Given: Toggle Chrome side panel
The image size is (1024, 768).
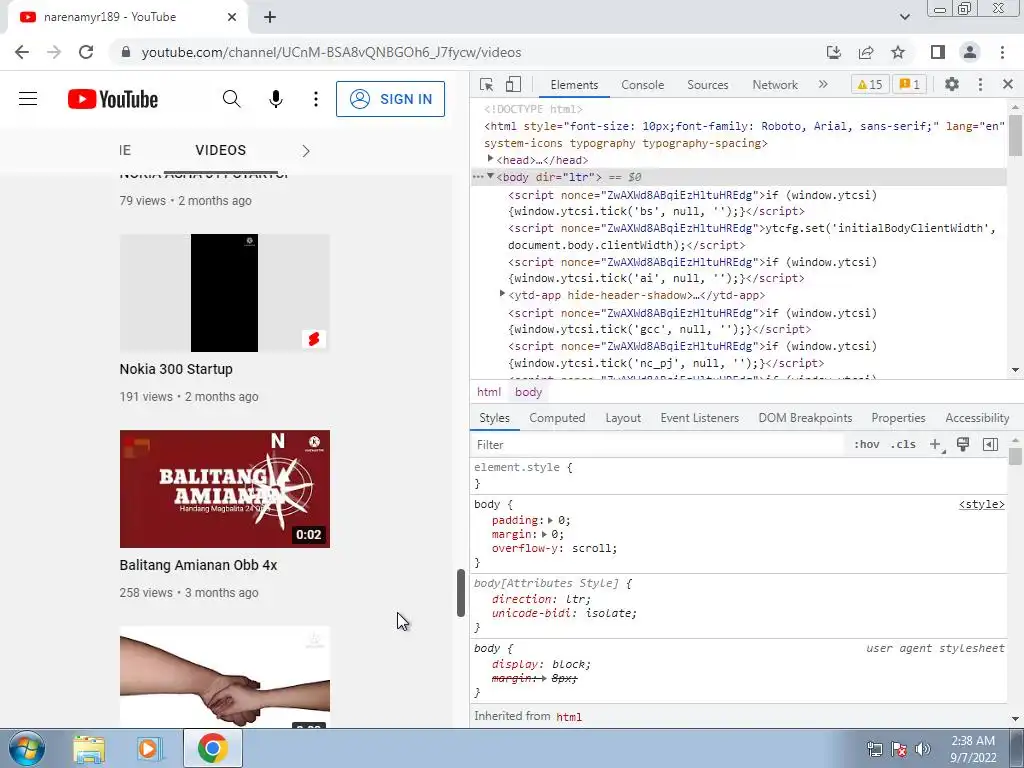Looking at the screenshot, I should 938,52.
